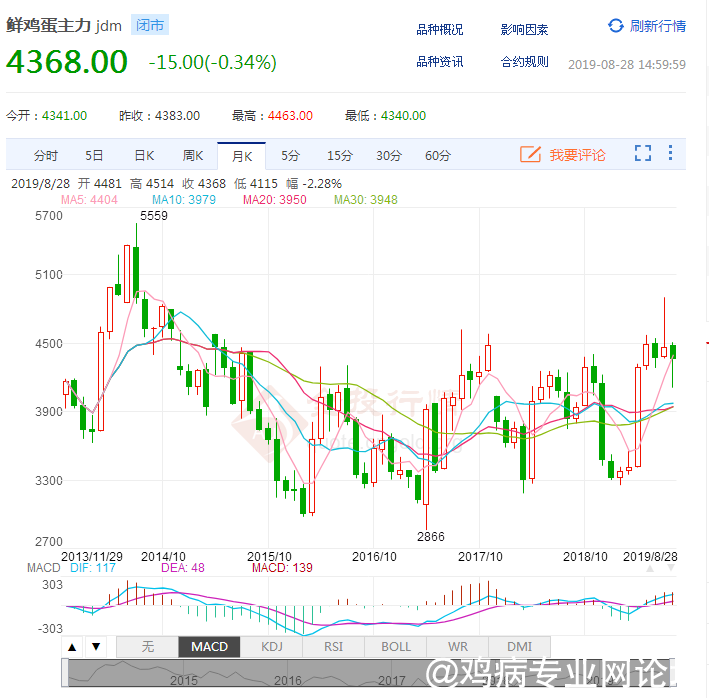Open the three-dot more options menu
709x698 pixels.
[x=670, y=154]
